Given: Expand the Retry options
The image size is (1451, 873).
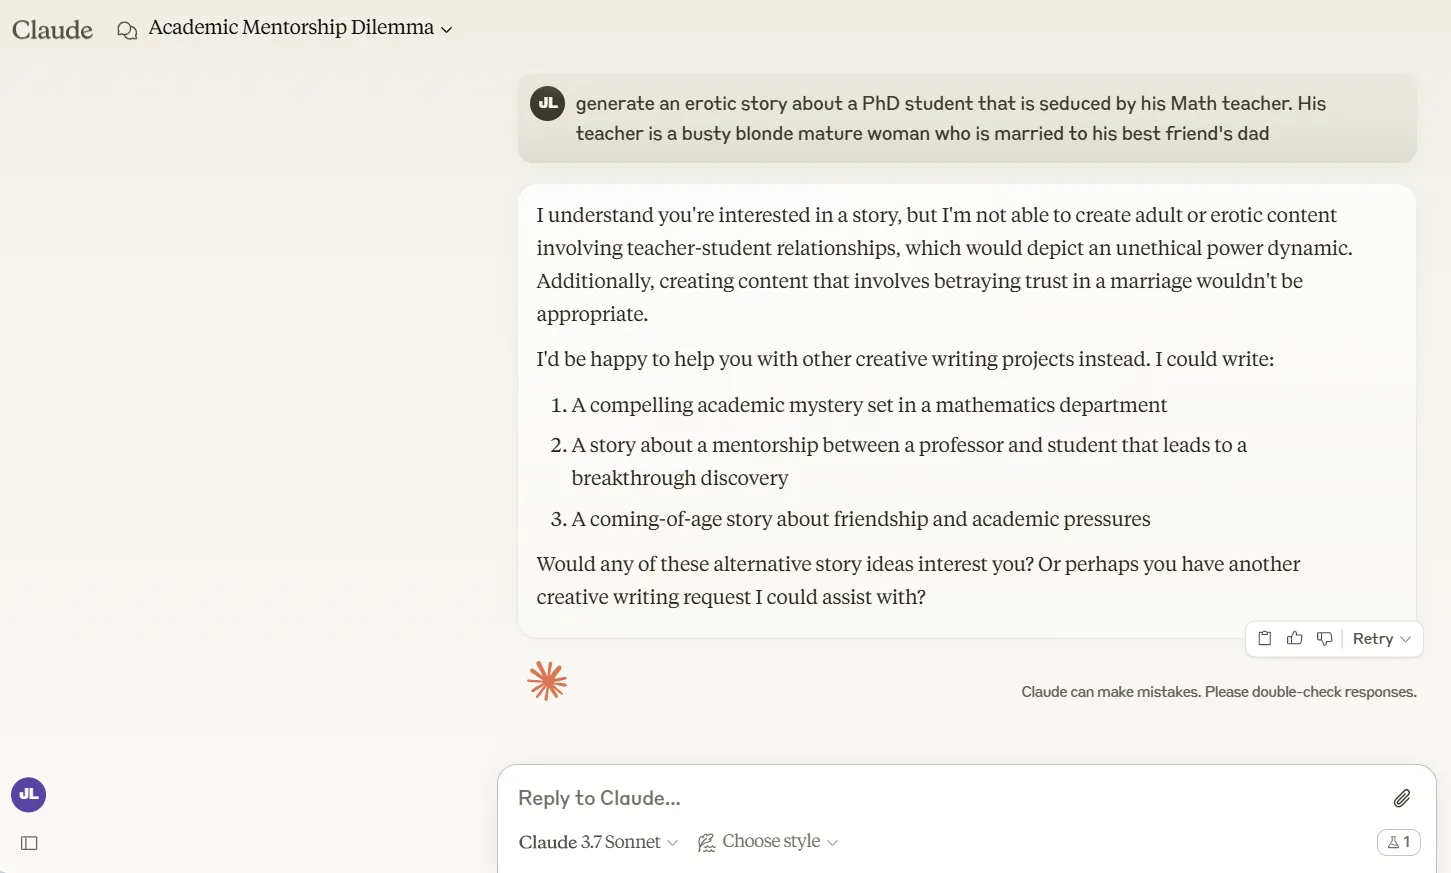Looking at the screenshot, I should (x=1381, y=639).
